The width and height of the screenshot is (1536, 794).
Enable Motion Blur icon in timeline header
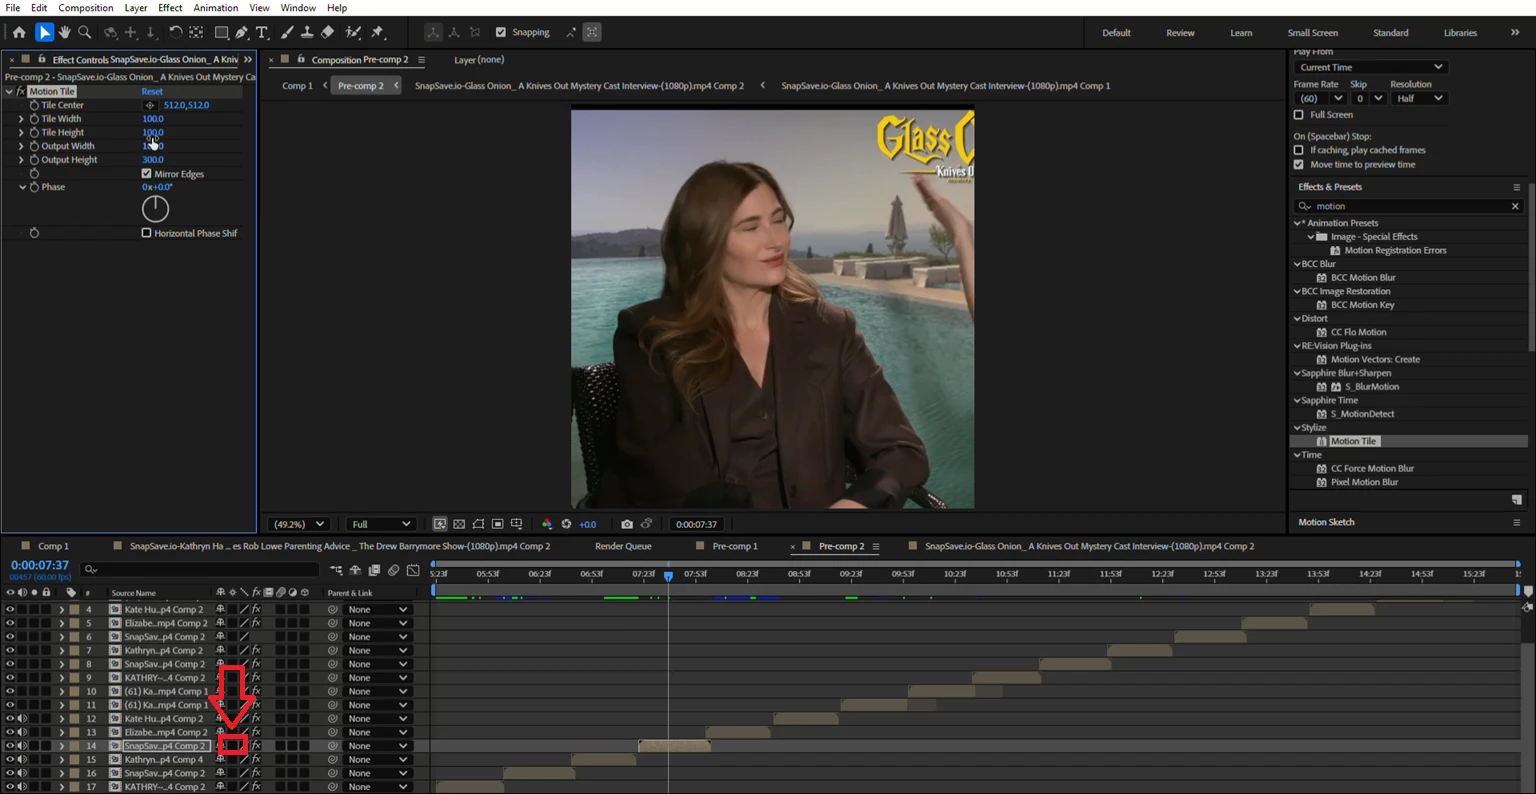394,570
